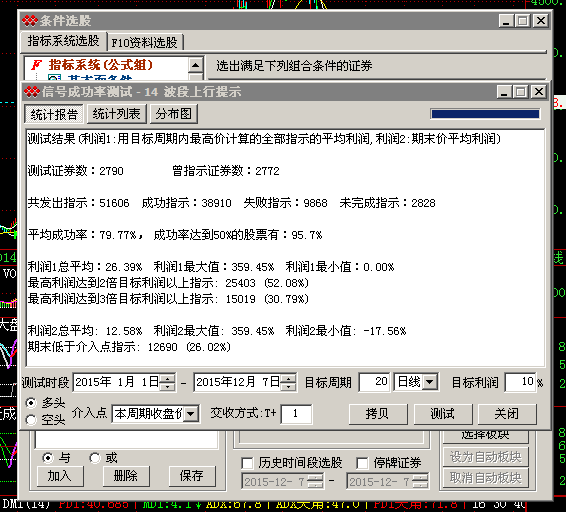
Task: Expand the 介入点 本周期收盘价 dropdown
Action: pyautogui.click(x=191, y=413)
